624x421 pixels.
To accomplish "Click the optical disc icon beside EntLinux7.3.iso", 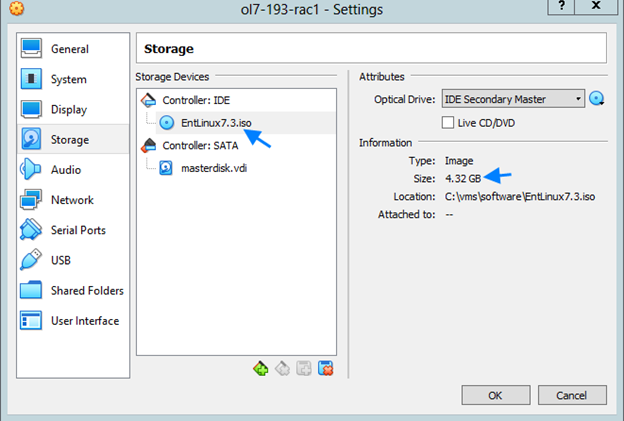I will tap(167, 123).
